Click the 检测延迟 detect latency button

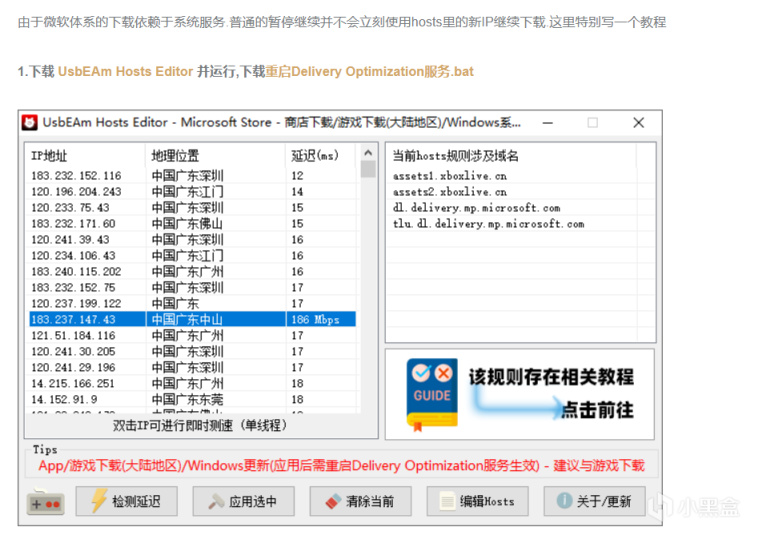point(126,501)
